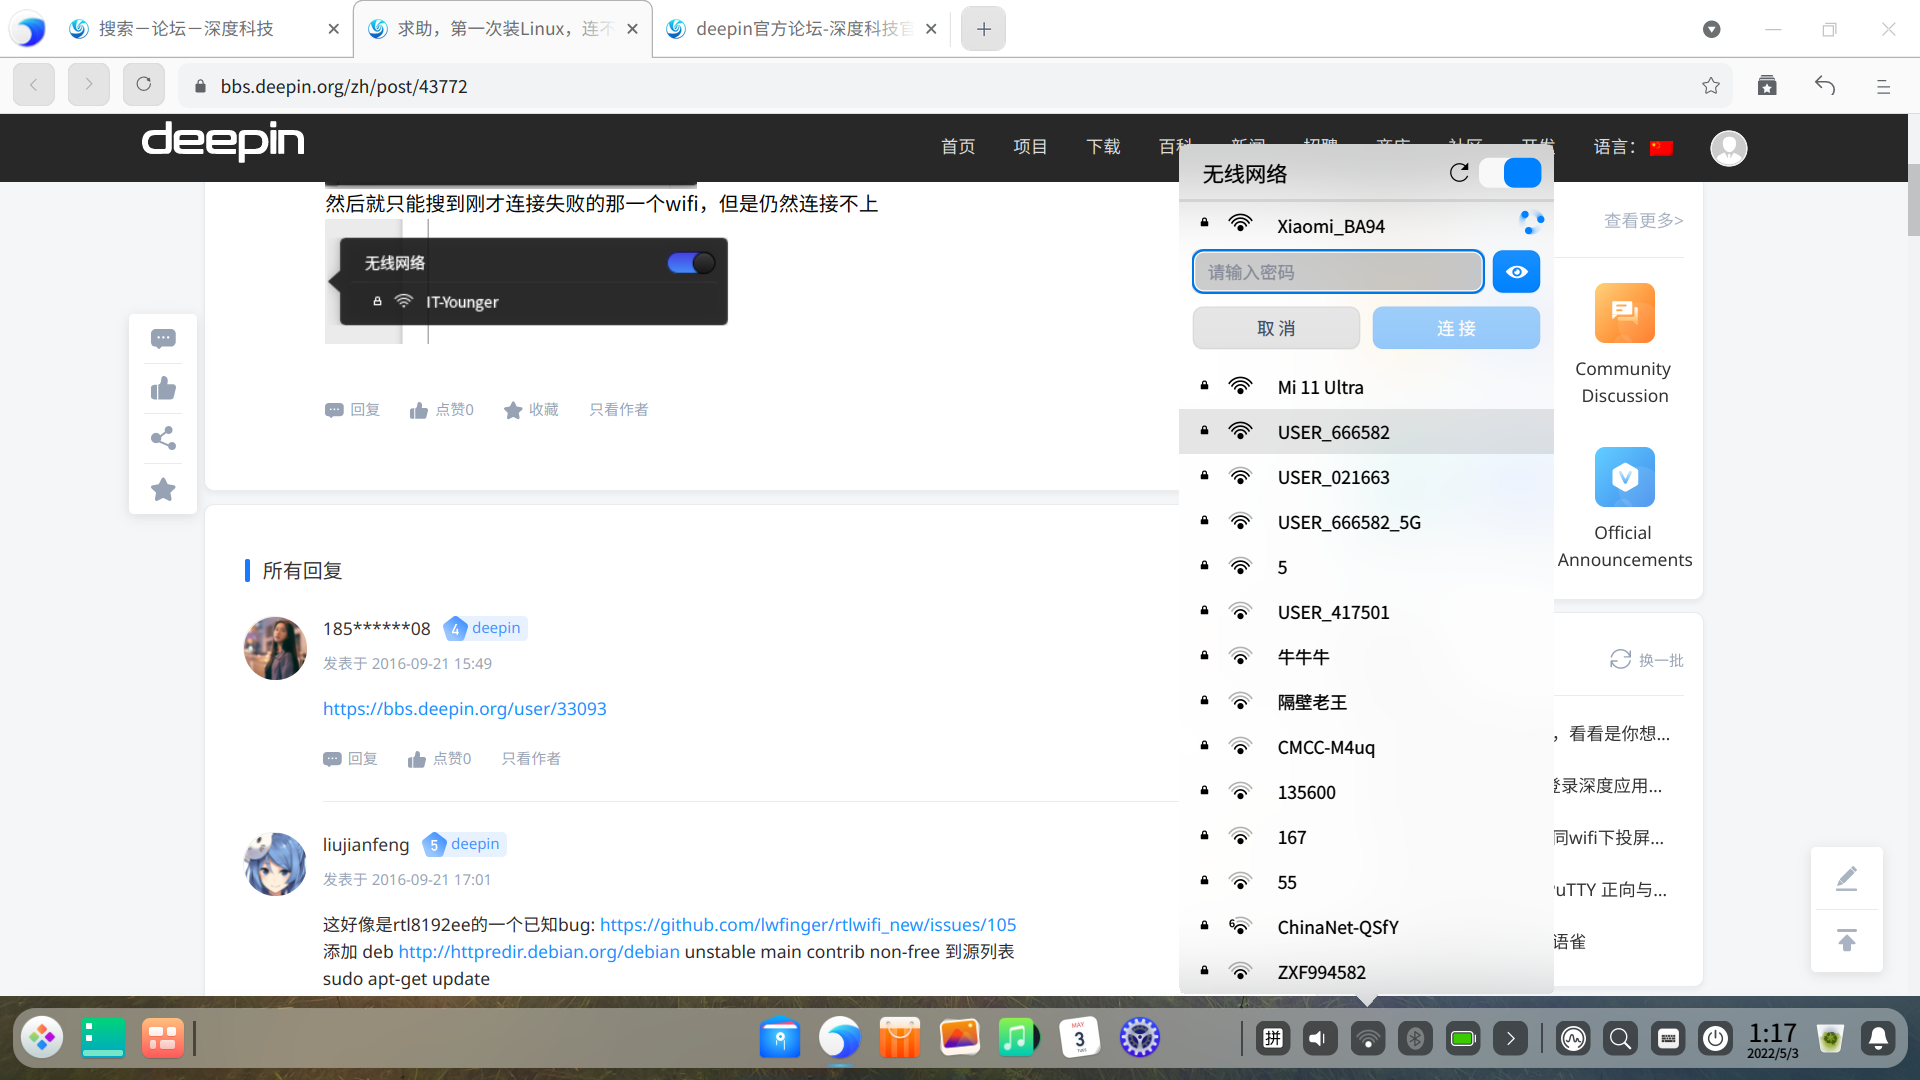
Task: Click the scroll-to-top arrow icon
Action: pyautogui.click(x=1846, y=940)
